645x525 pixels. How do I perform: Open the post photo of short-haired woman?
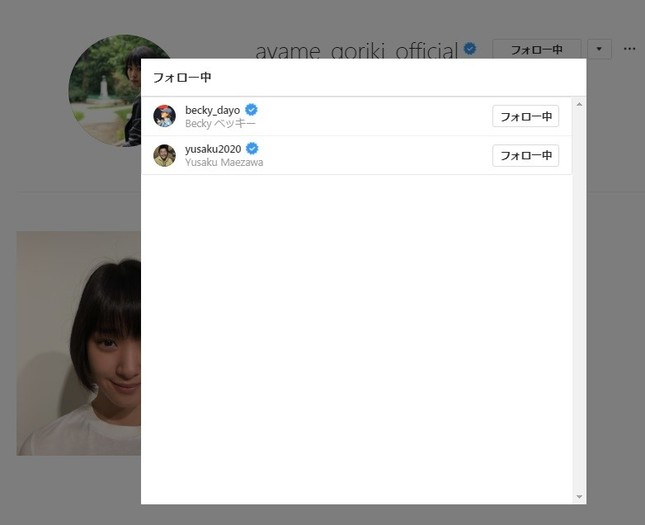(78, 343)
